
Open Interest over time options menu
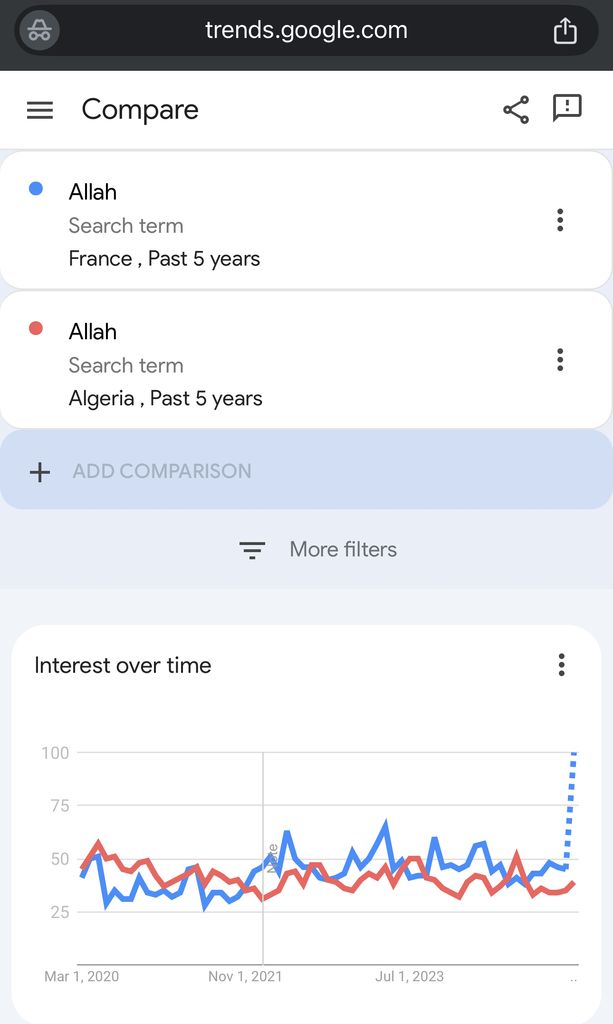pos(562,665)
